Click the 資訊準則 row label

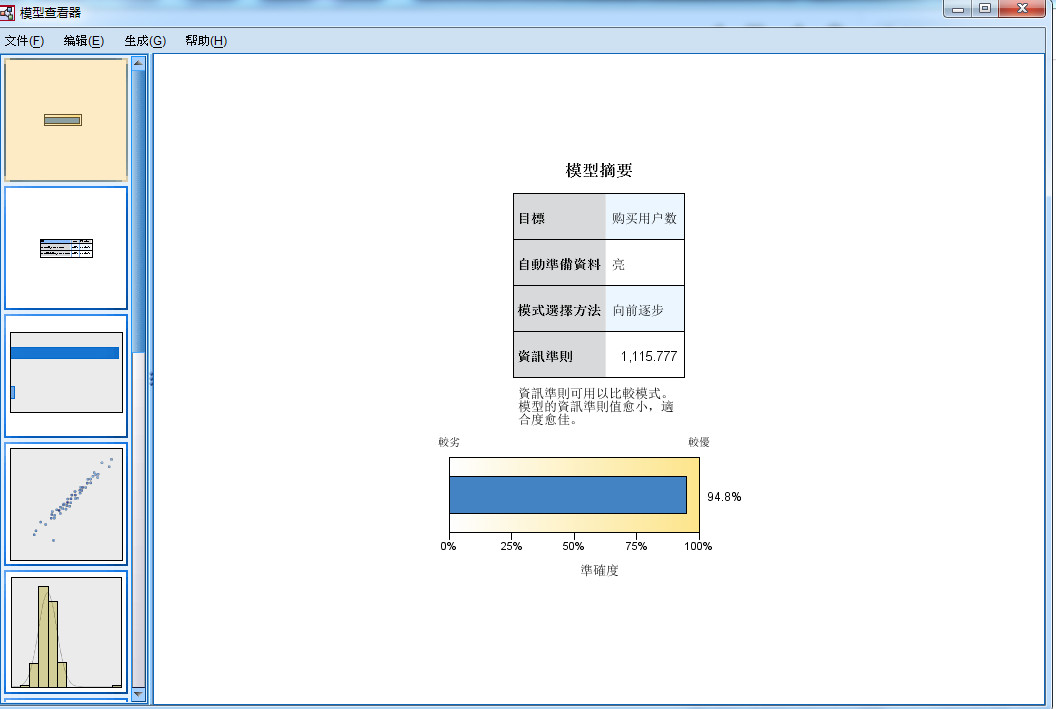(x=560, y=355)
